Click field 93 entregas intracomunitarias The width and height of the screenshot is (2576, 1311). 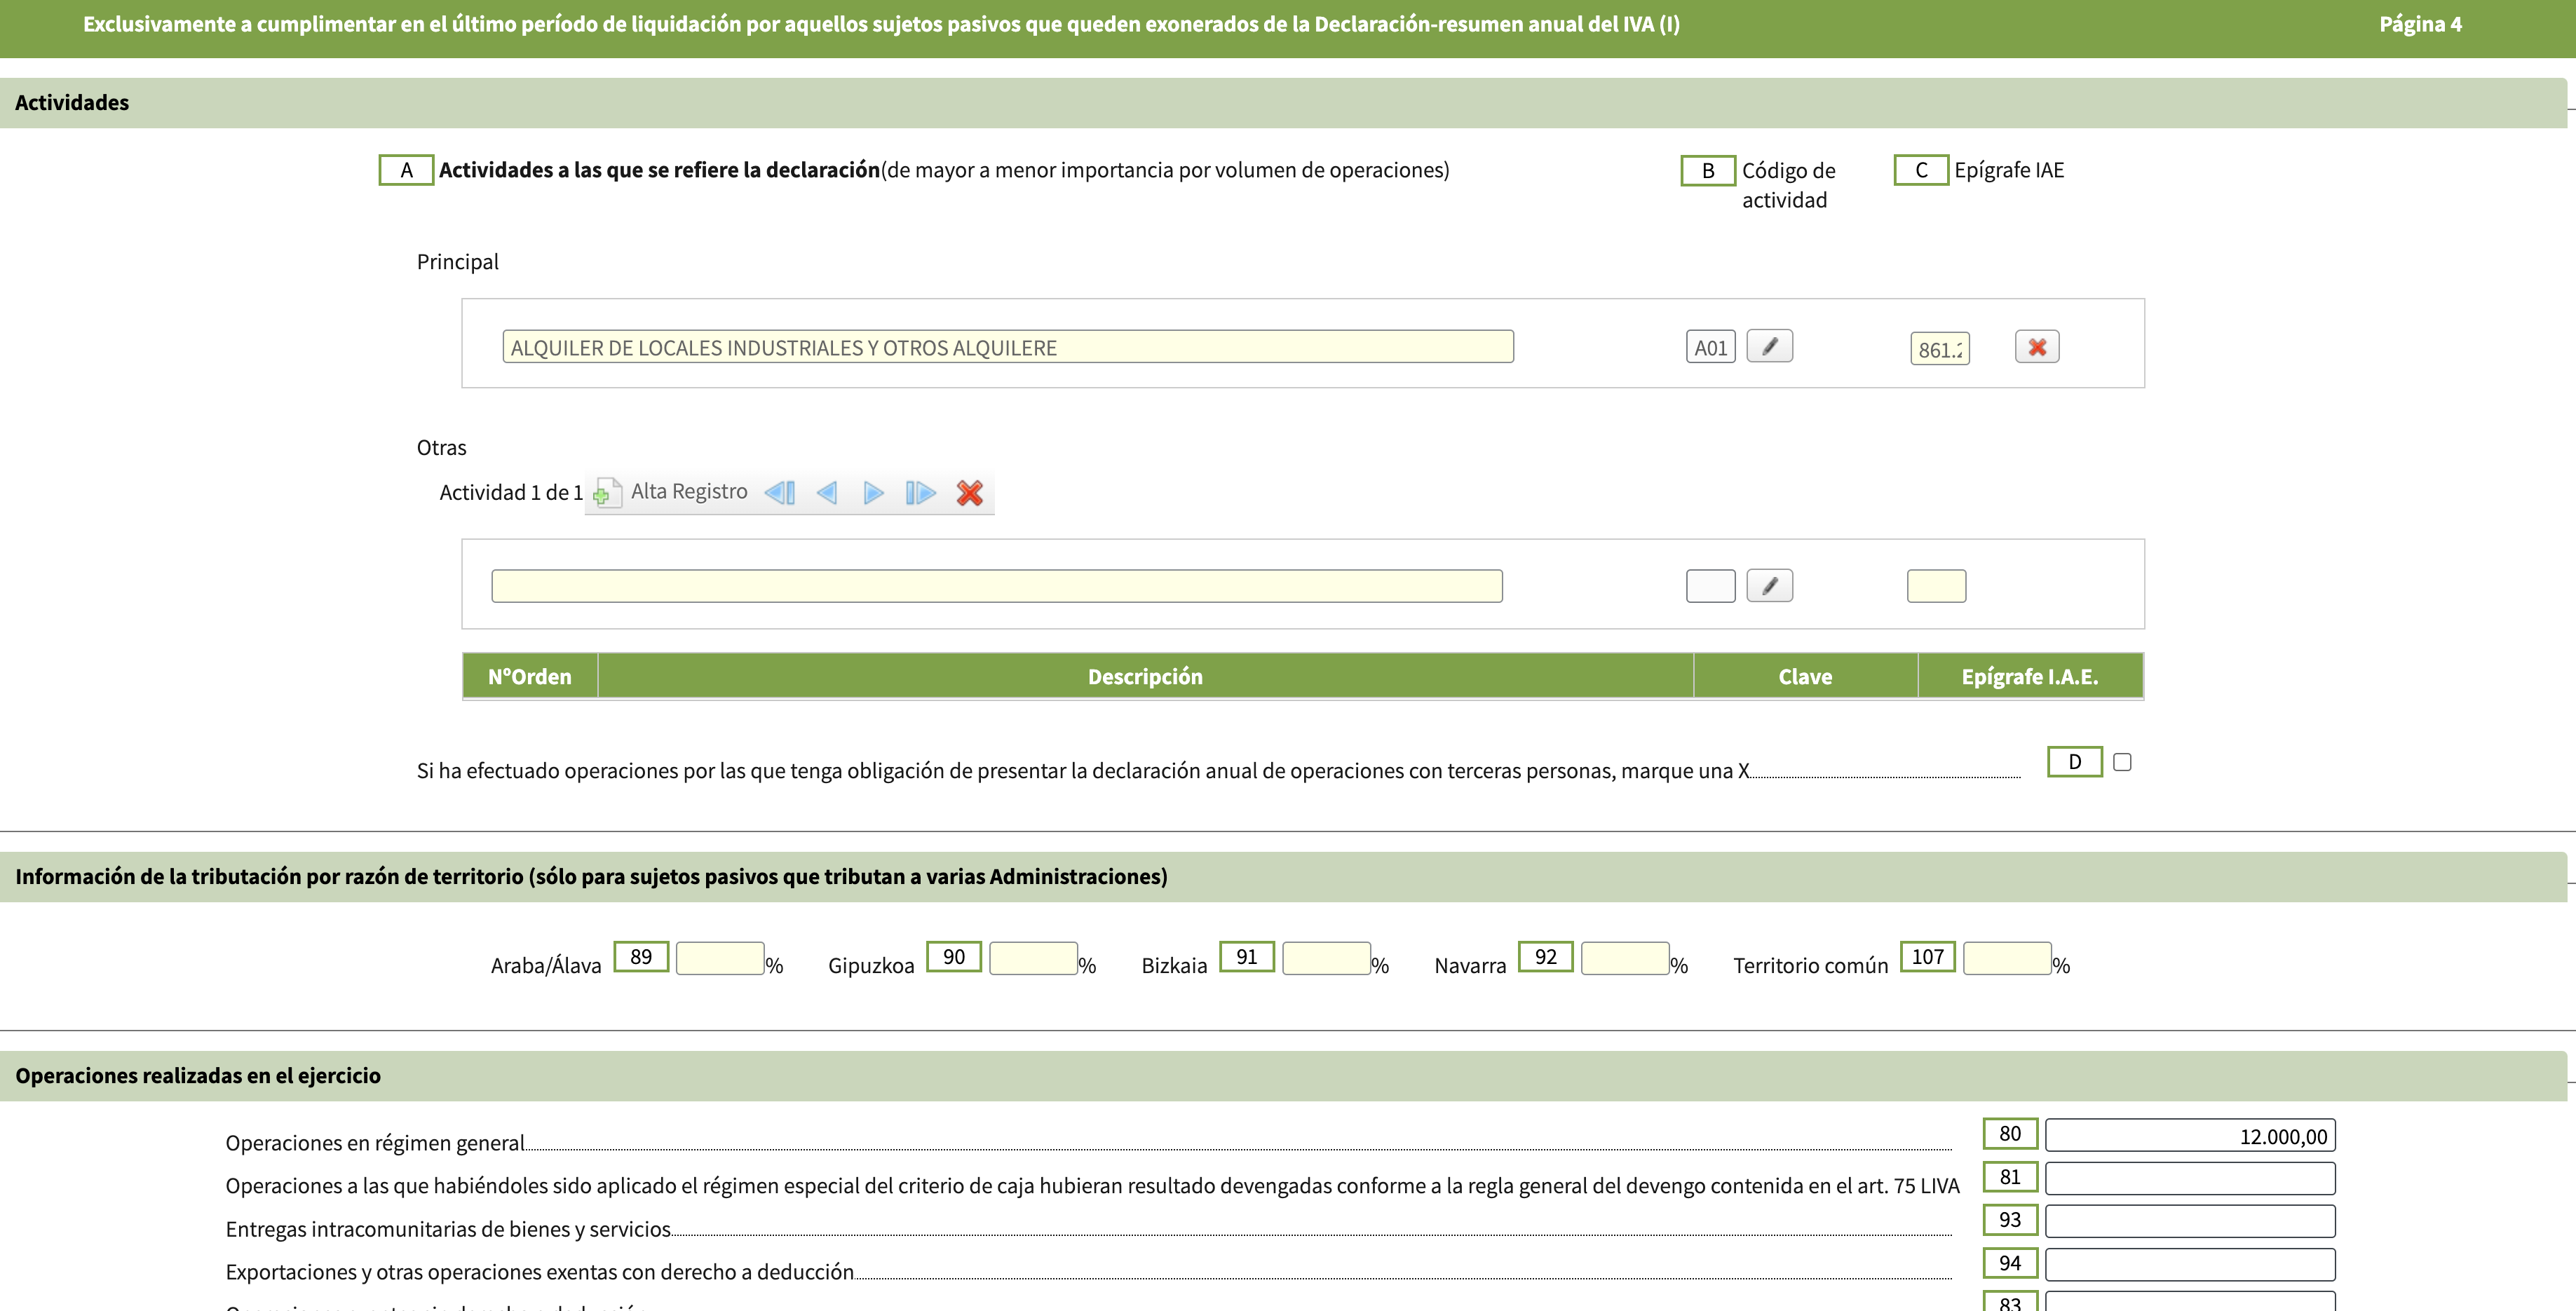[x=2190, y=1221]
